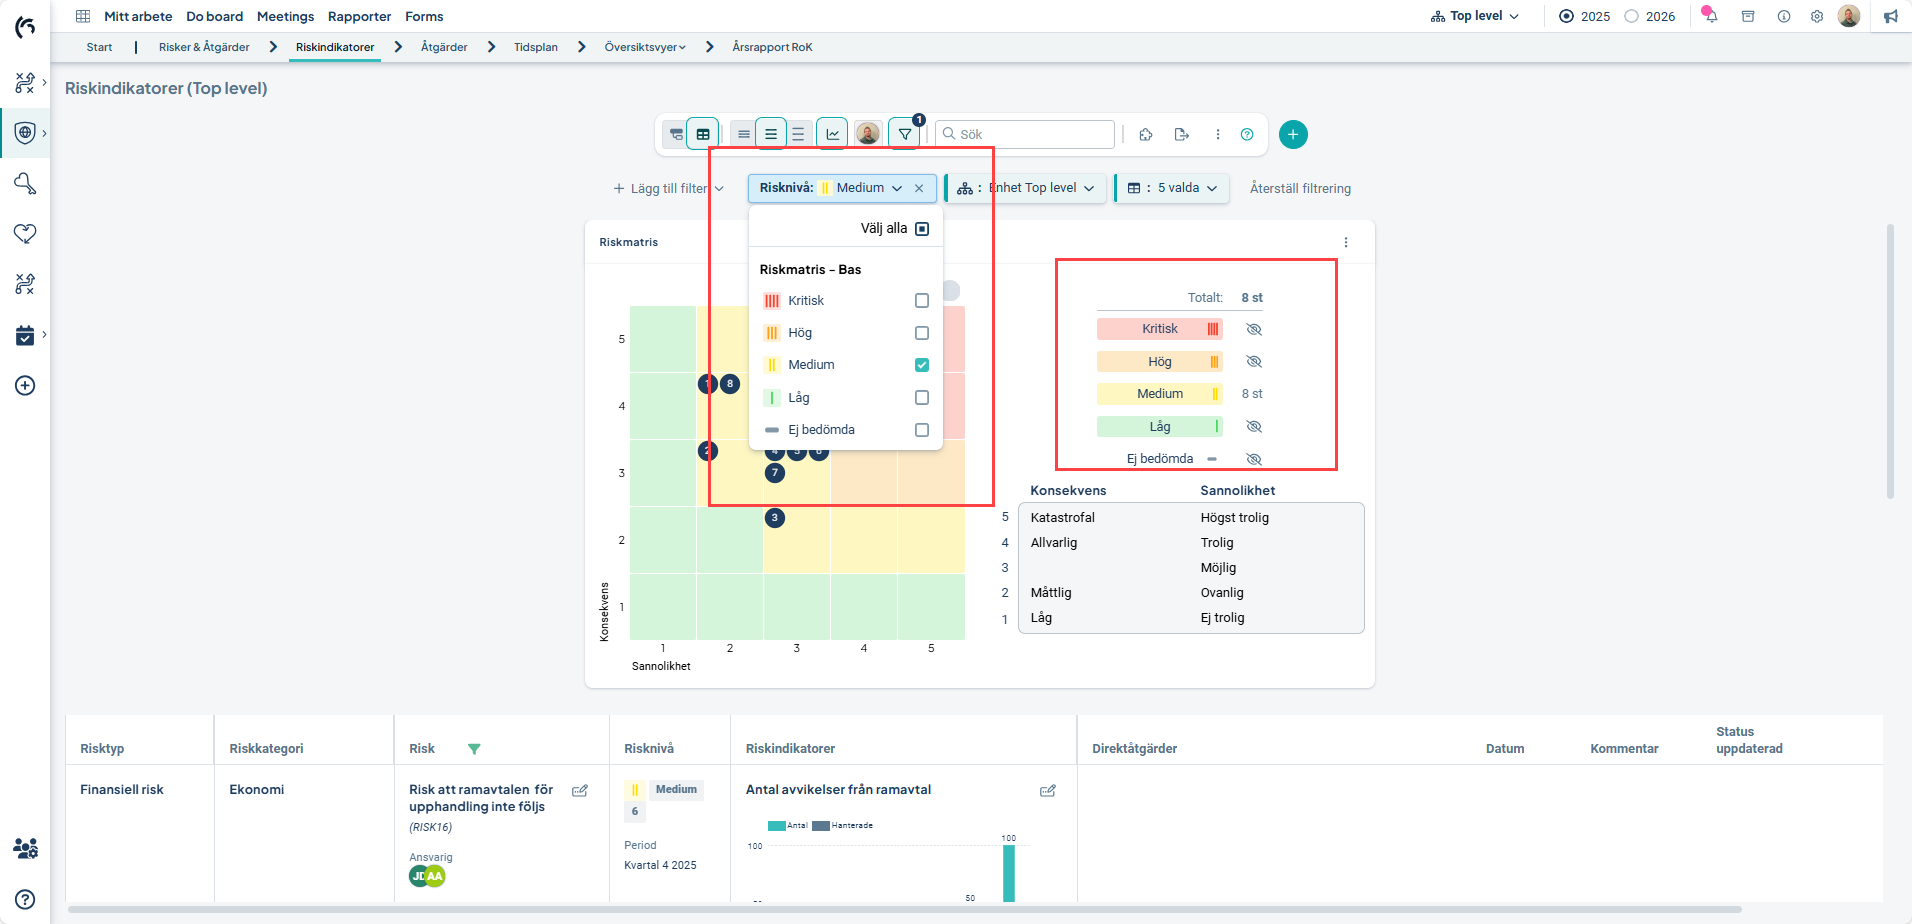This screenshot has height=924, width=1912.
Task: Click the export icon beside the search box
Action: (x=1182, y=134)
